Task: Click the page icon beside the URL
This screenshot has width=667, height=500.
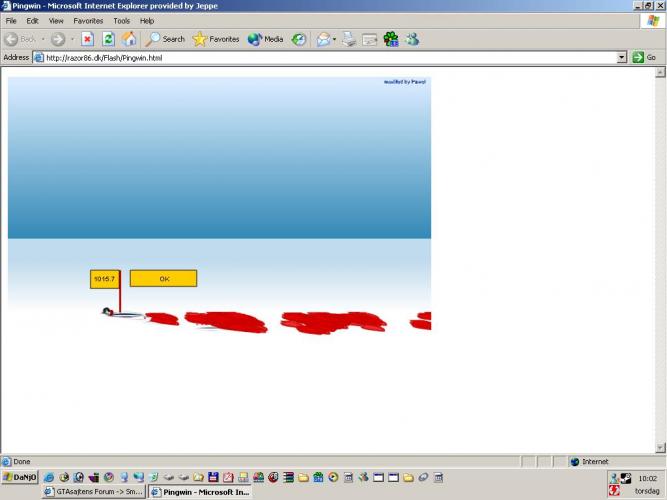Action: [x=39, y=57]
